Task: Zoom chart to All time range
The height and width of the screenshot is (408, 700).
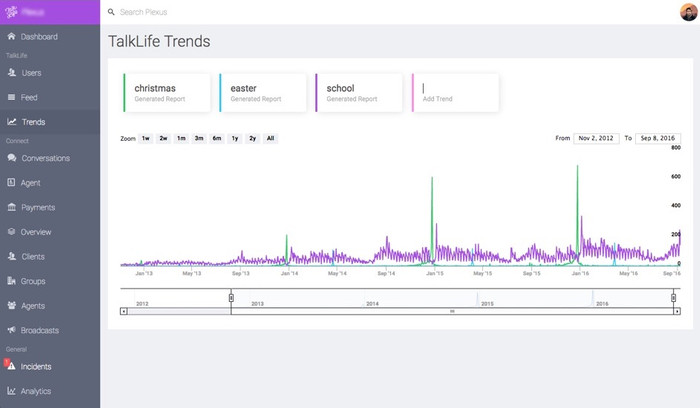Action: click(x=271, y=138)
